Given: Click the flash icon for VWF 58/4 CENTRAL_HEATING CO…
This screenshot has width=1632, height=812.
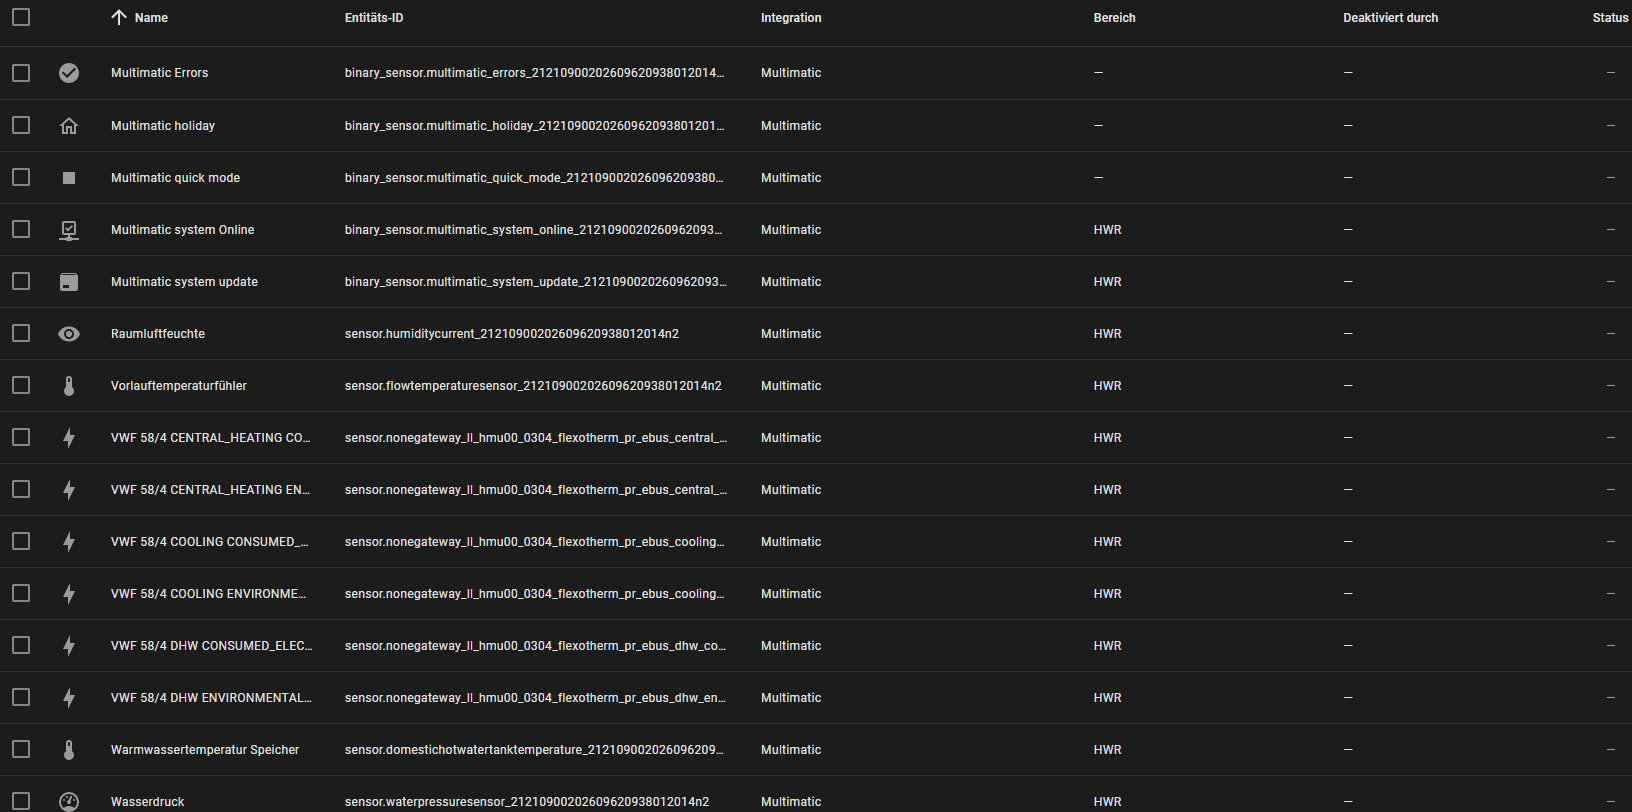Looking at the screenshot, I should [69, 438].
